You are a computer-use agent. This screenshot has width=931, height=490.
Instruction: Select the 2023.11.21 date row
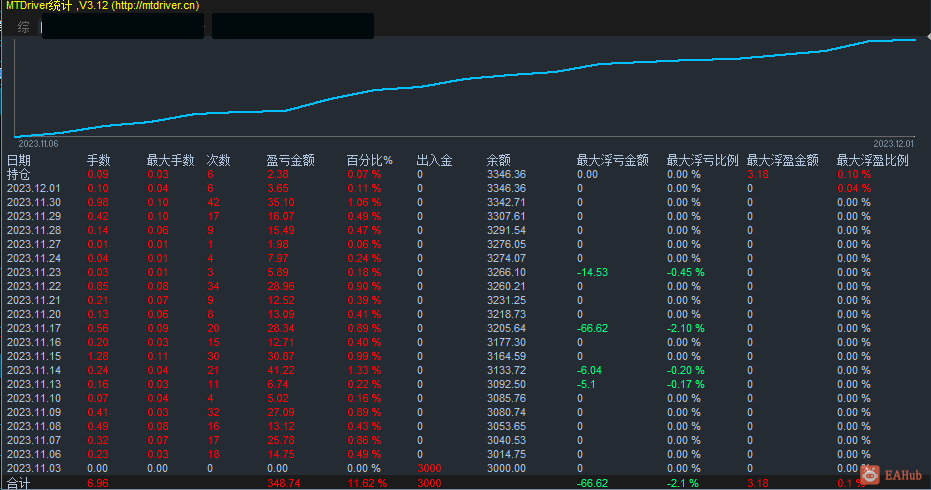coord(34,301)
